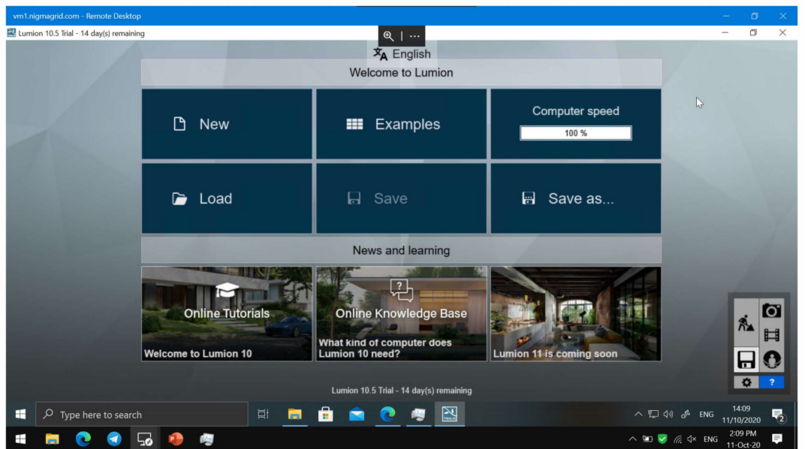Switch to Photo mode camera icon

click(x=771, y=310)
